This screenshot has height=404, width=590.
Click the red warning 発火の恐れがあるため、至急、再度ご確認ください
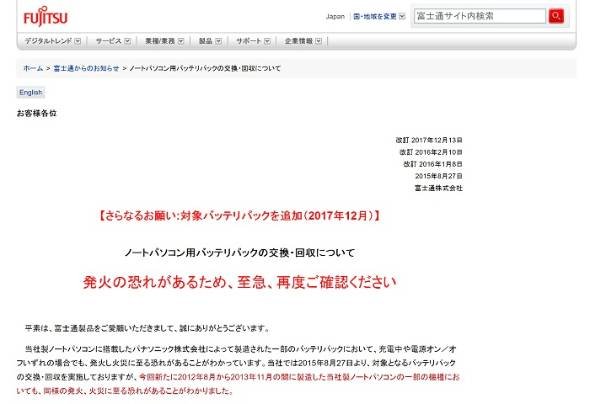240,282
